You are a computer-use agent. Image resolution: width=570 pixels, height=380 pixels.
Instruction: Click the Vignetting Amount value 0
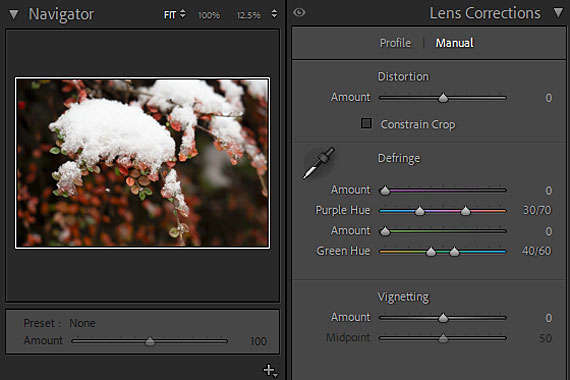[549, 318]
